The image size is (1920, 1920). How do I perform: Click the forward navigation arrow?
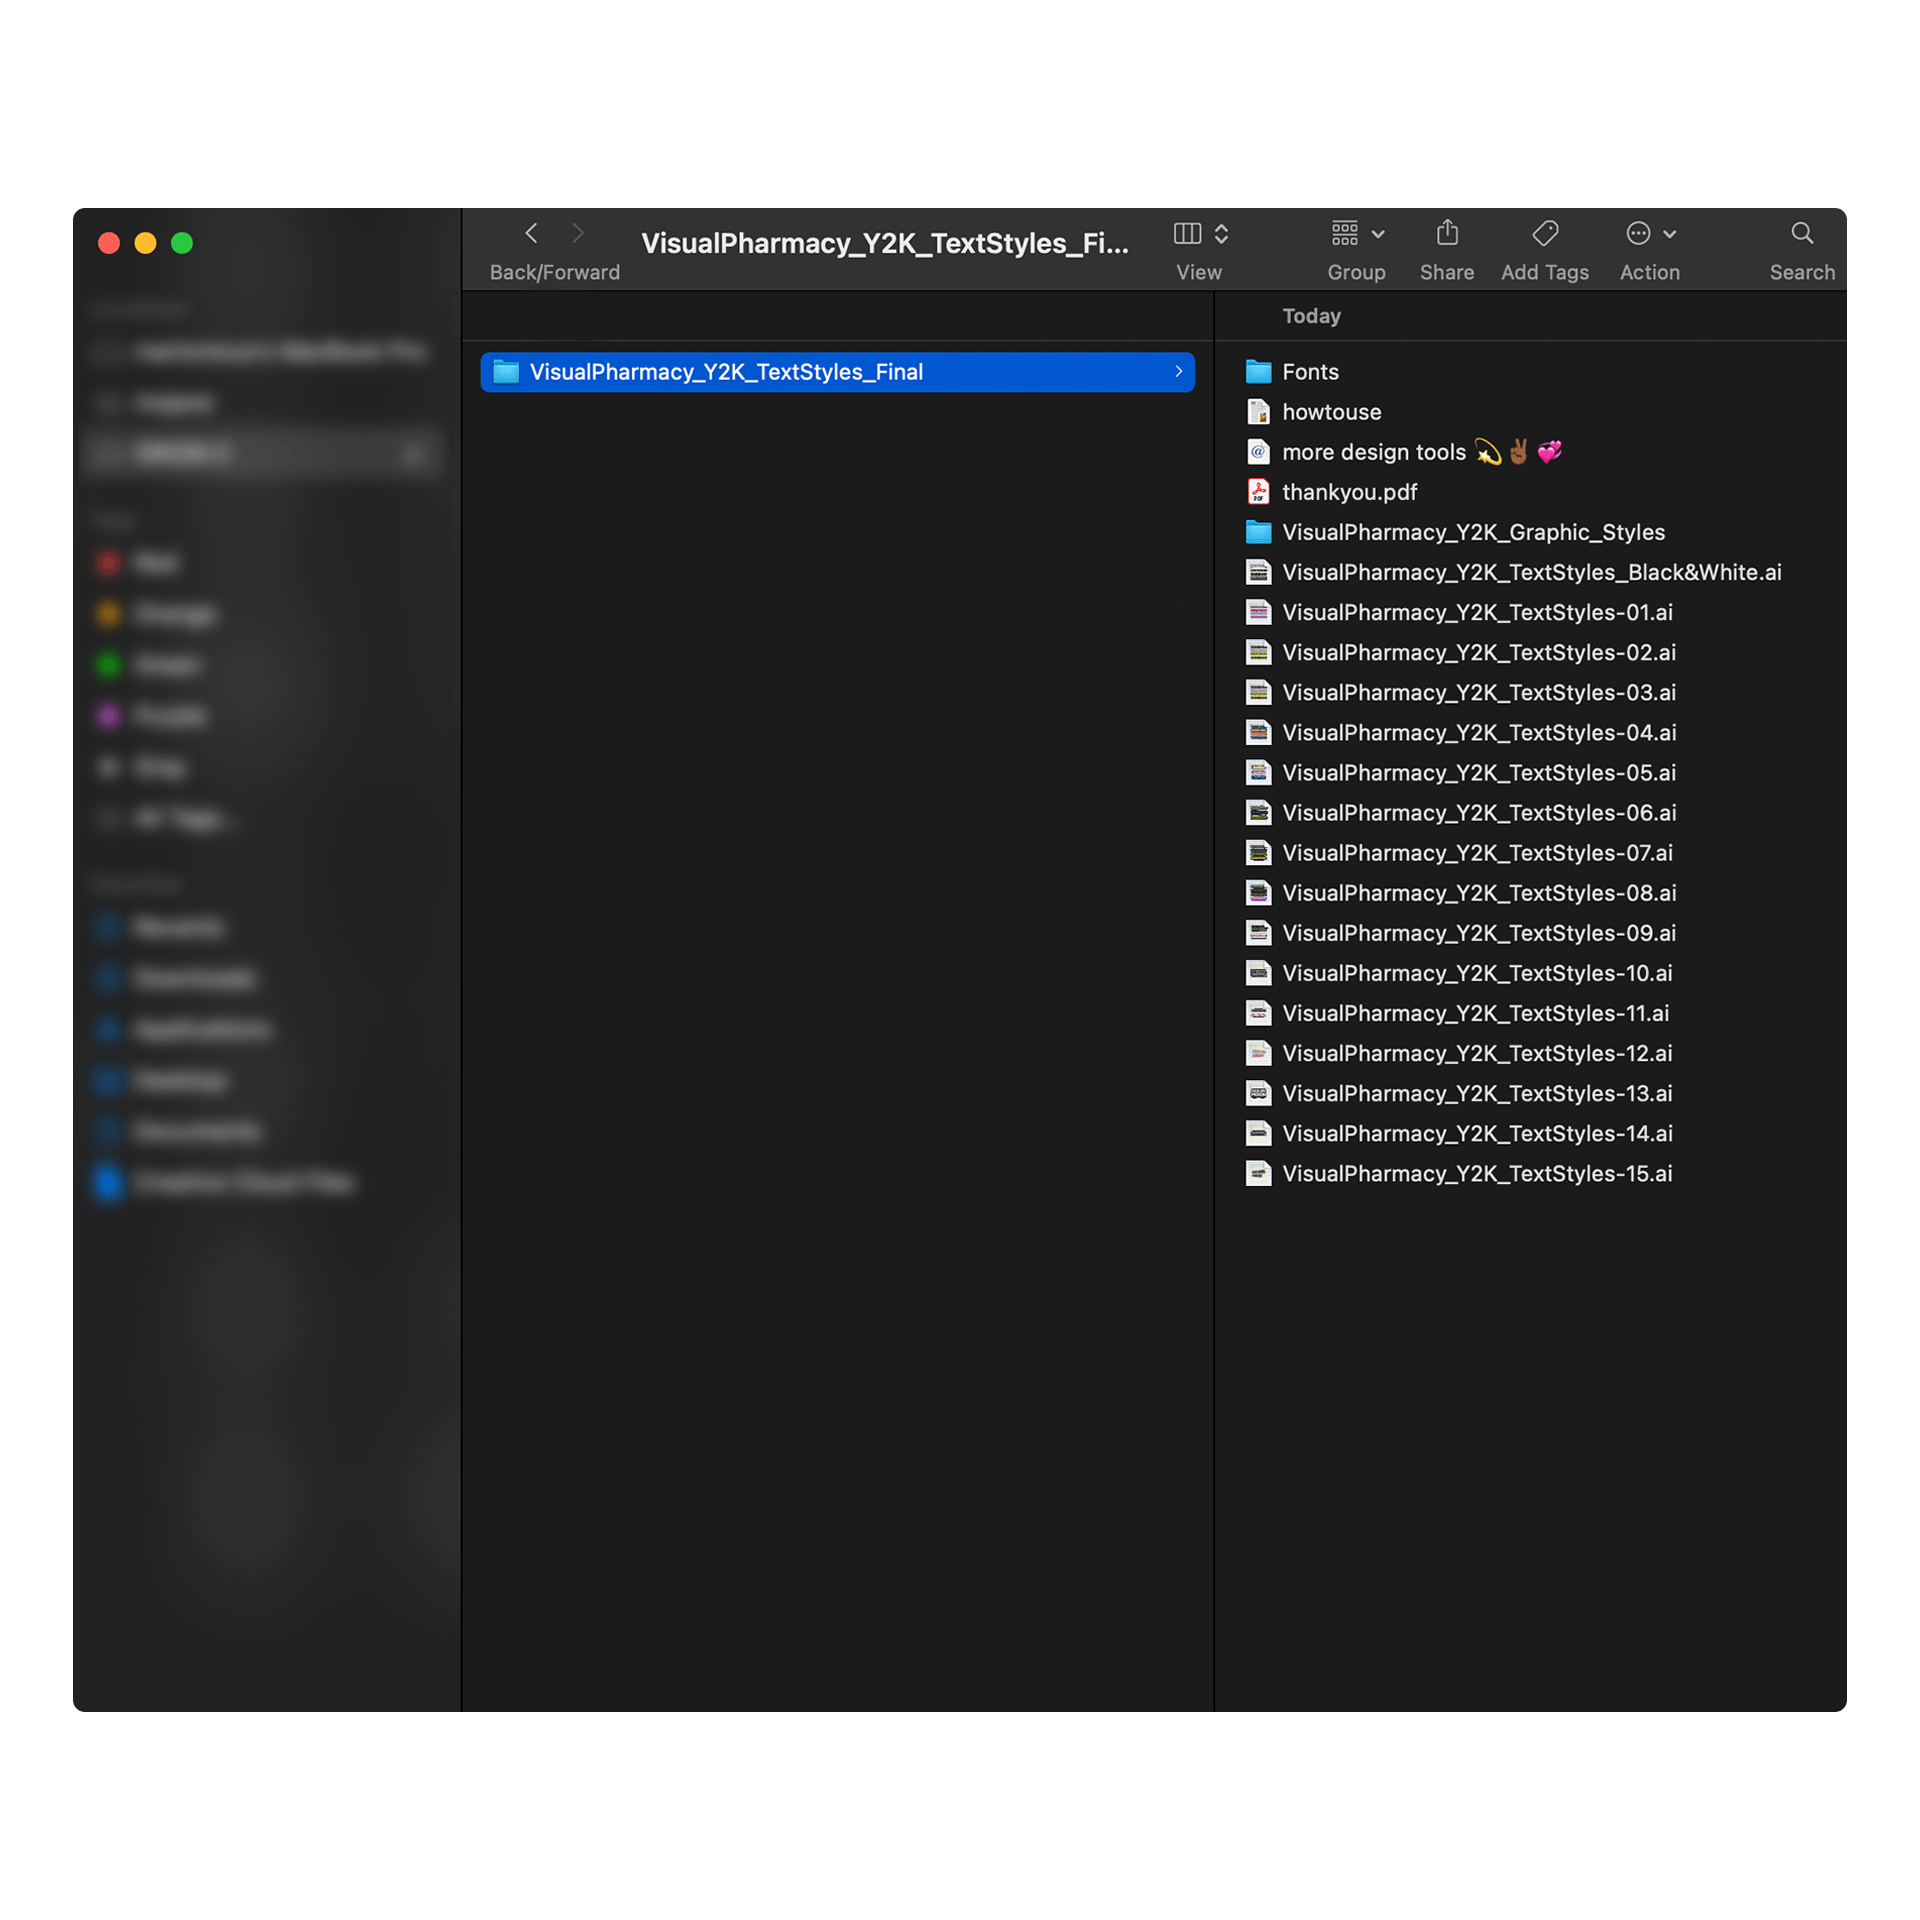pyautogui.click(x=577, y=234)
